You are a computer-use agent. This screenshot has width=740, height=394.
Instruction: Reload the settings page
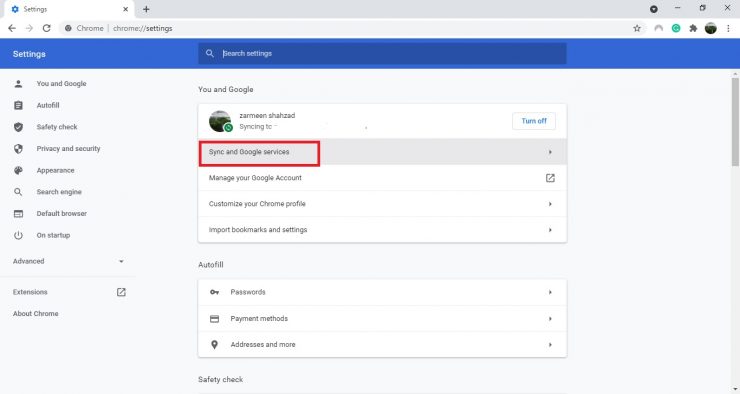(46, 28)
